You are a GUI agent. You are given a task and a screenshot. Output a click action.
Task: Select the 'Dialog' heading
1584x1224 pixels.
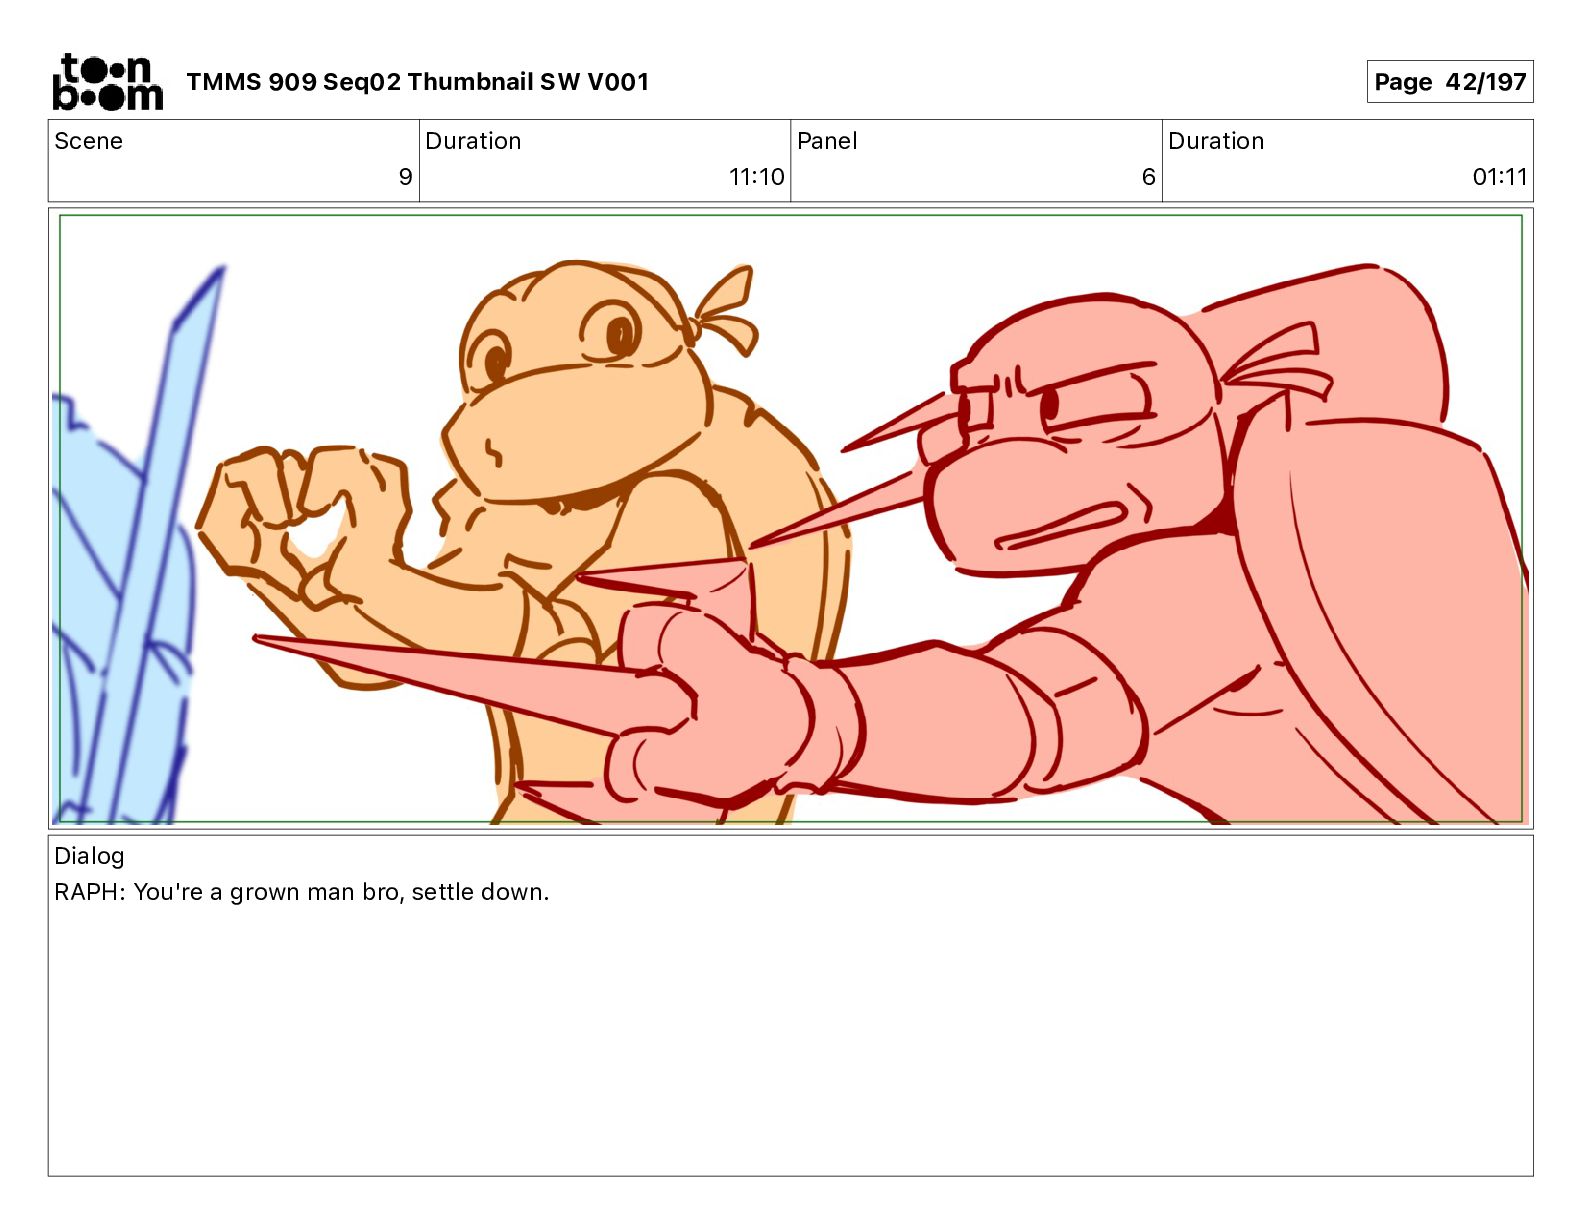pos(89,856)
